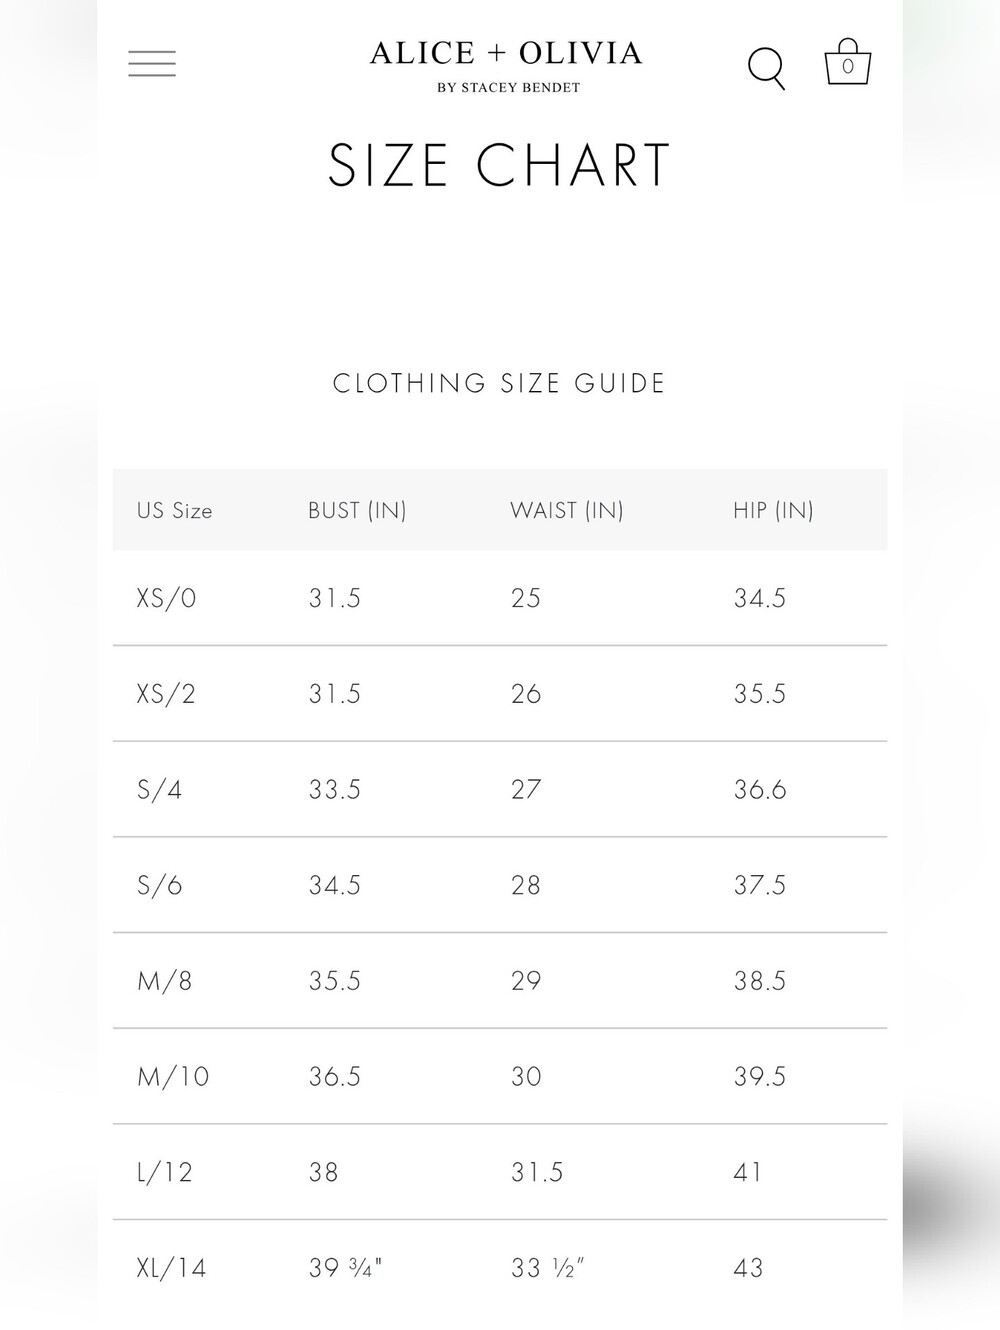Click the M/10 size label
The height and width of the screenshot is (1330, 1000).
[173, 1077]
